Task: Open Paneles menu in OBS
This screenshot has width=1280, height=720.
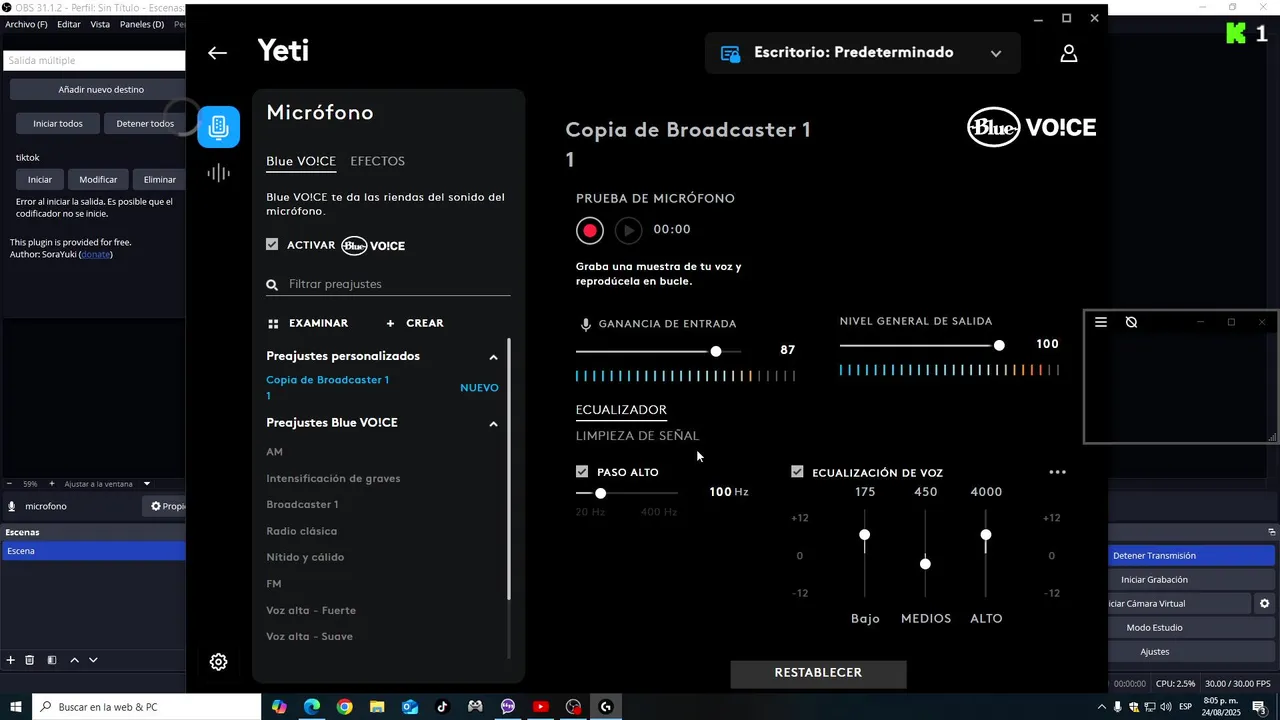Action: (142, 24)
